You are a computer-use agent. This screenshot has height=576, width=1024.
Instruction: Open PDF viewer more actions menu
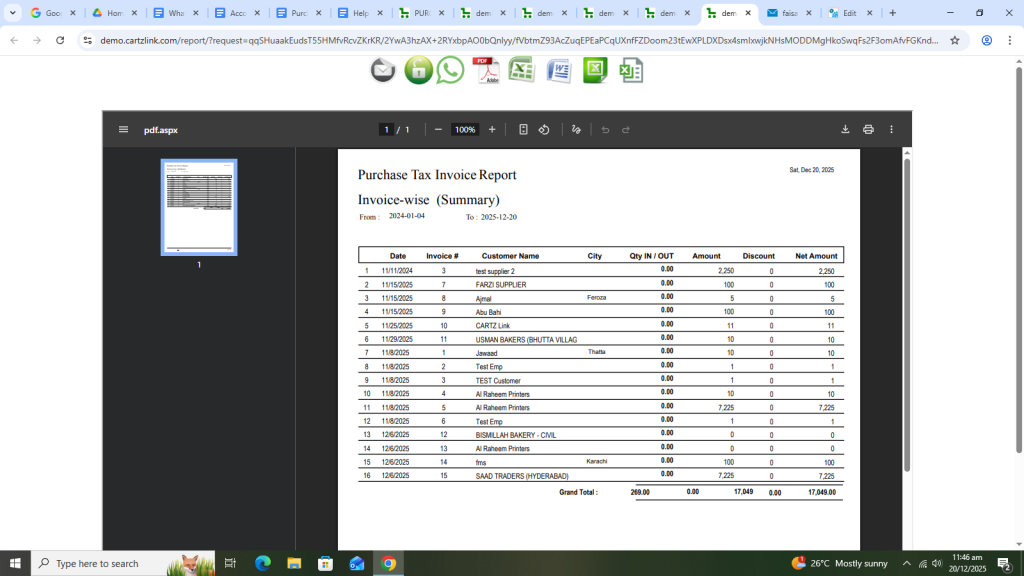891,130
